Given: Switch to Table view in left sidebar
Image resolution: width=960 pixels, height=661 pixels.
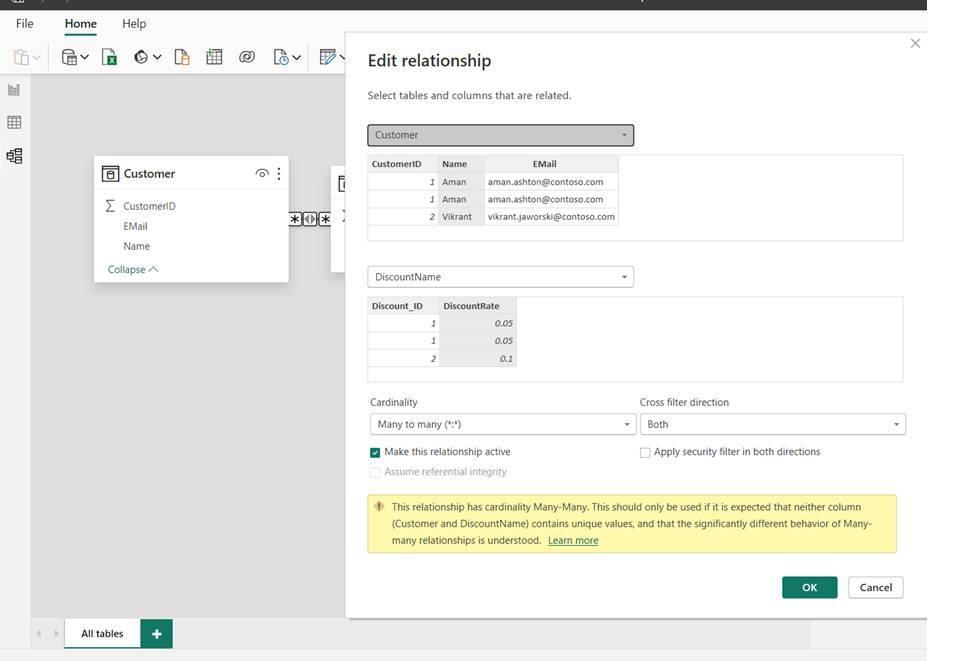Looking at the screenshot, I should [14, 122].
